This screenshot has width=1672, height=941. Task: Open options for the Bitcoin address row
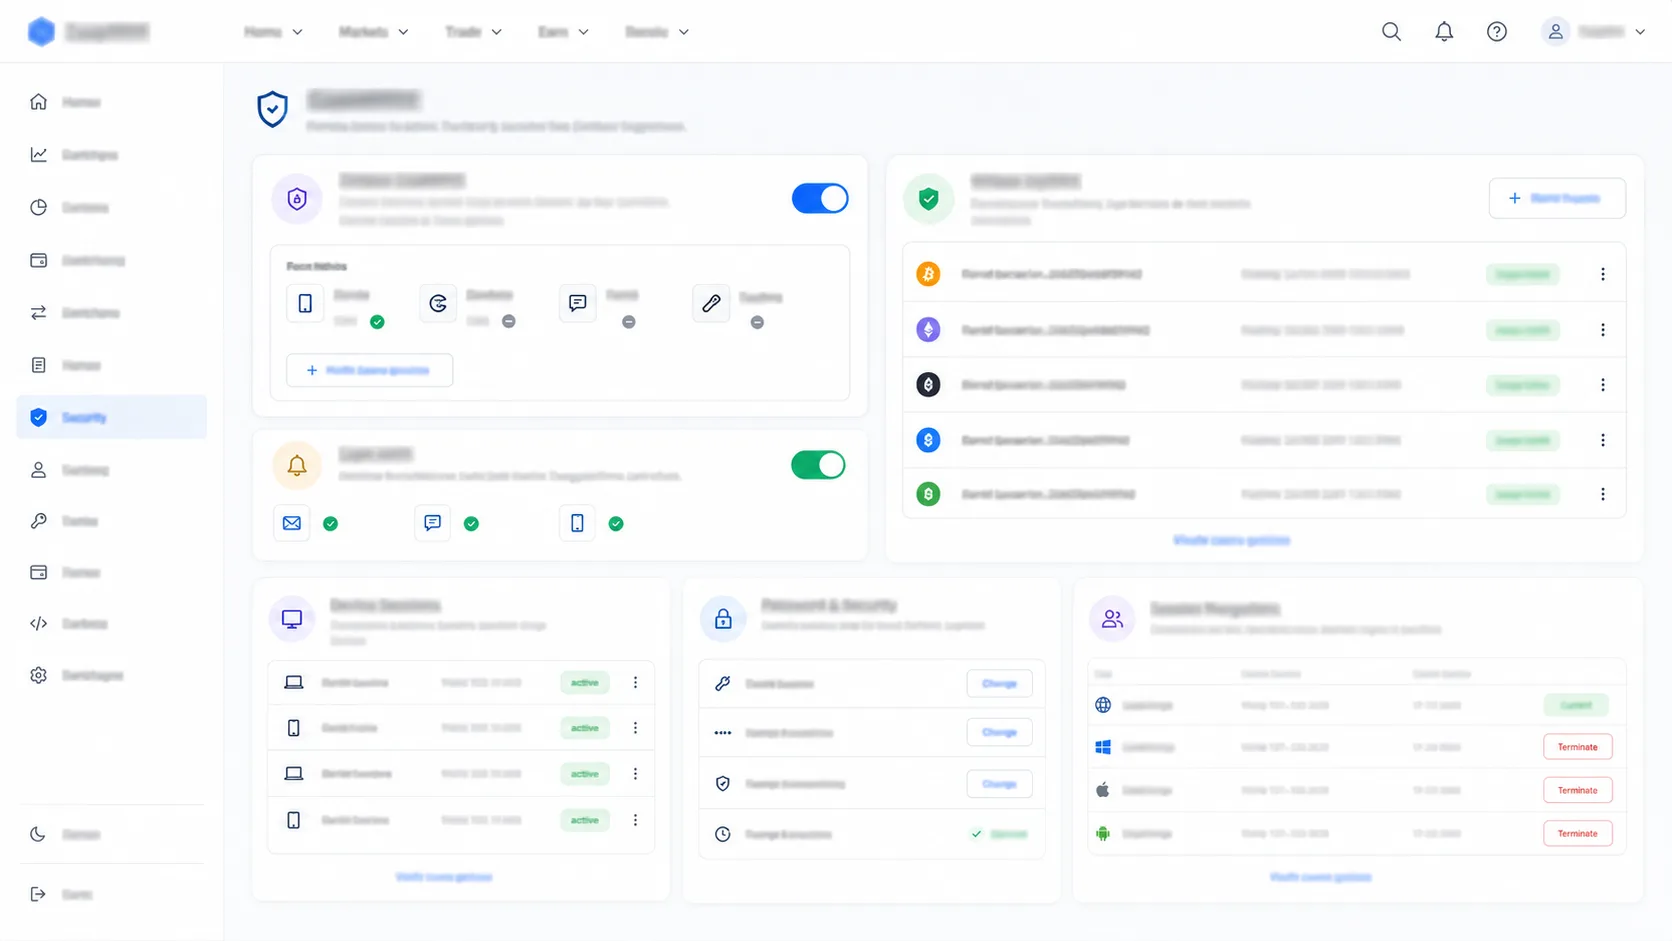pos(1603,274)
